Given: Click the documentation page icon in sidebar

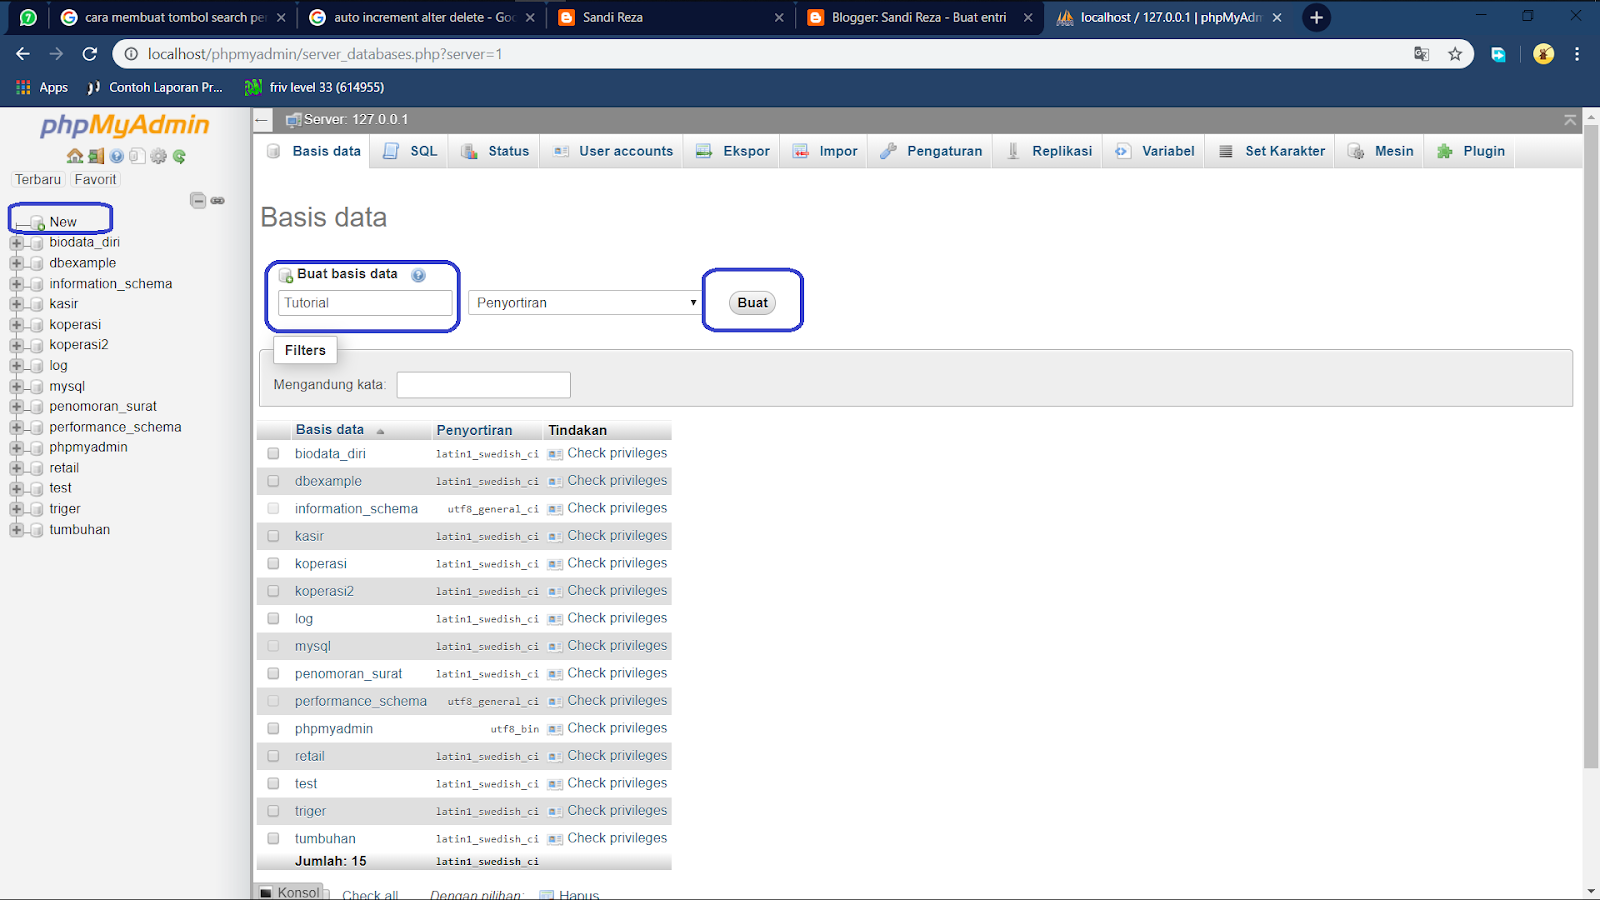Looking at the screenshot, I should pos(138,156).
